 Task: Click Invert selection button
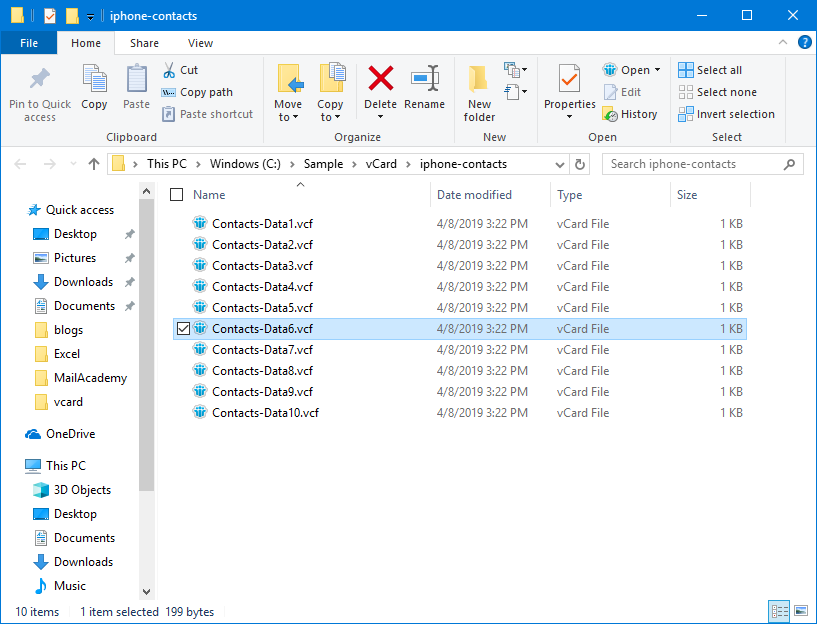(x=726, y=114)
